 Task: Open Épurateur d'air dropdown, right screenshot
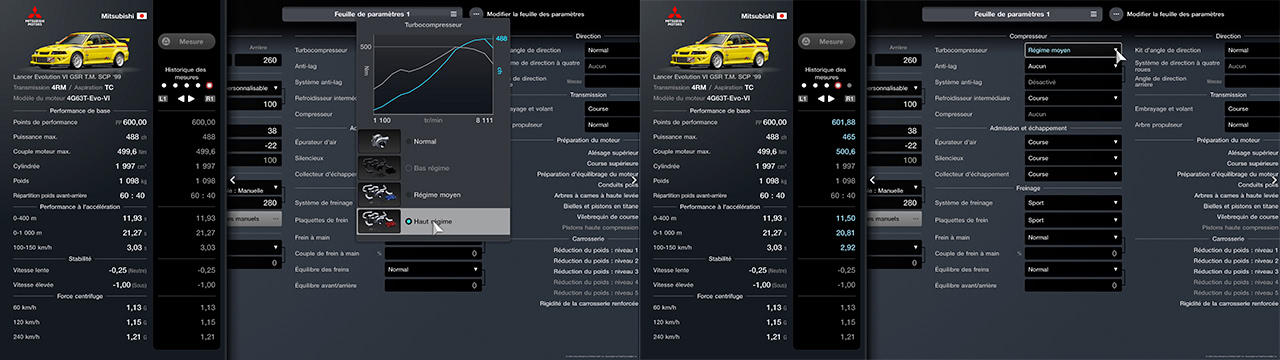point(1073,142)
